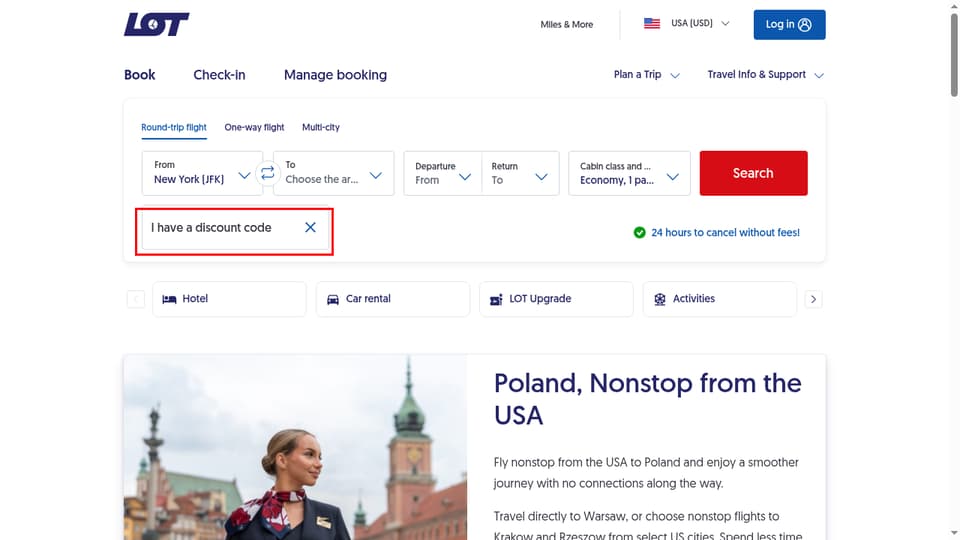Image resolution: width=960 pixels, height=540 pixels.
Task: Open 24 hours to cancel without fees link
Action: (x=726, y=233)
